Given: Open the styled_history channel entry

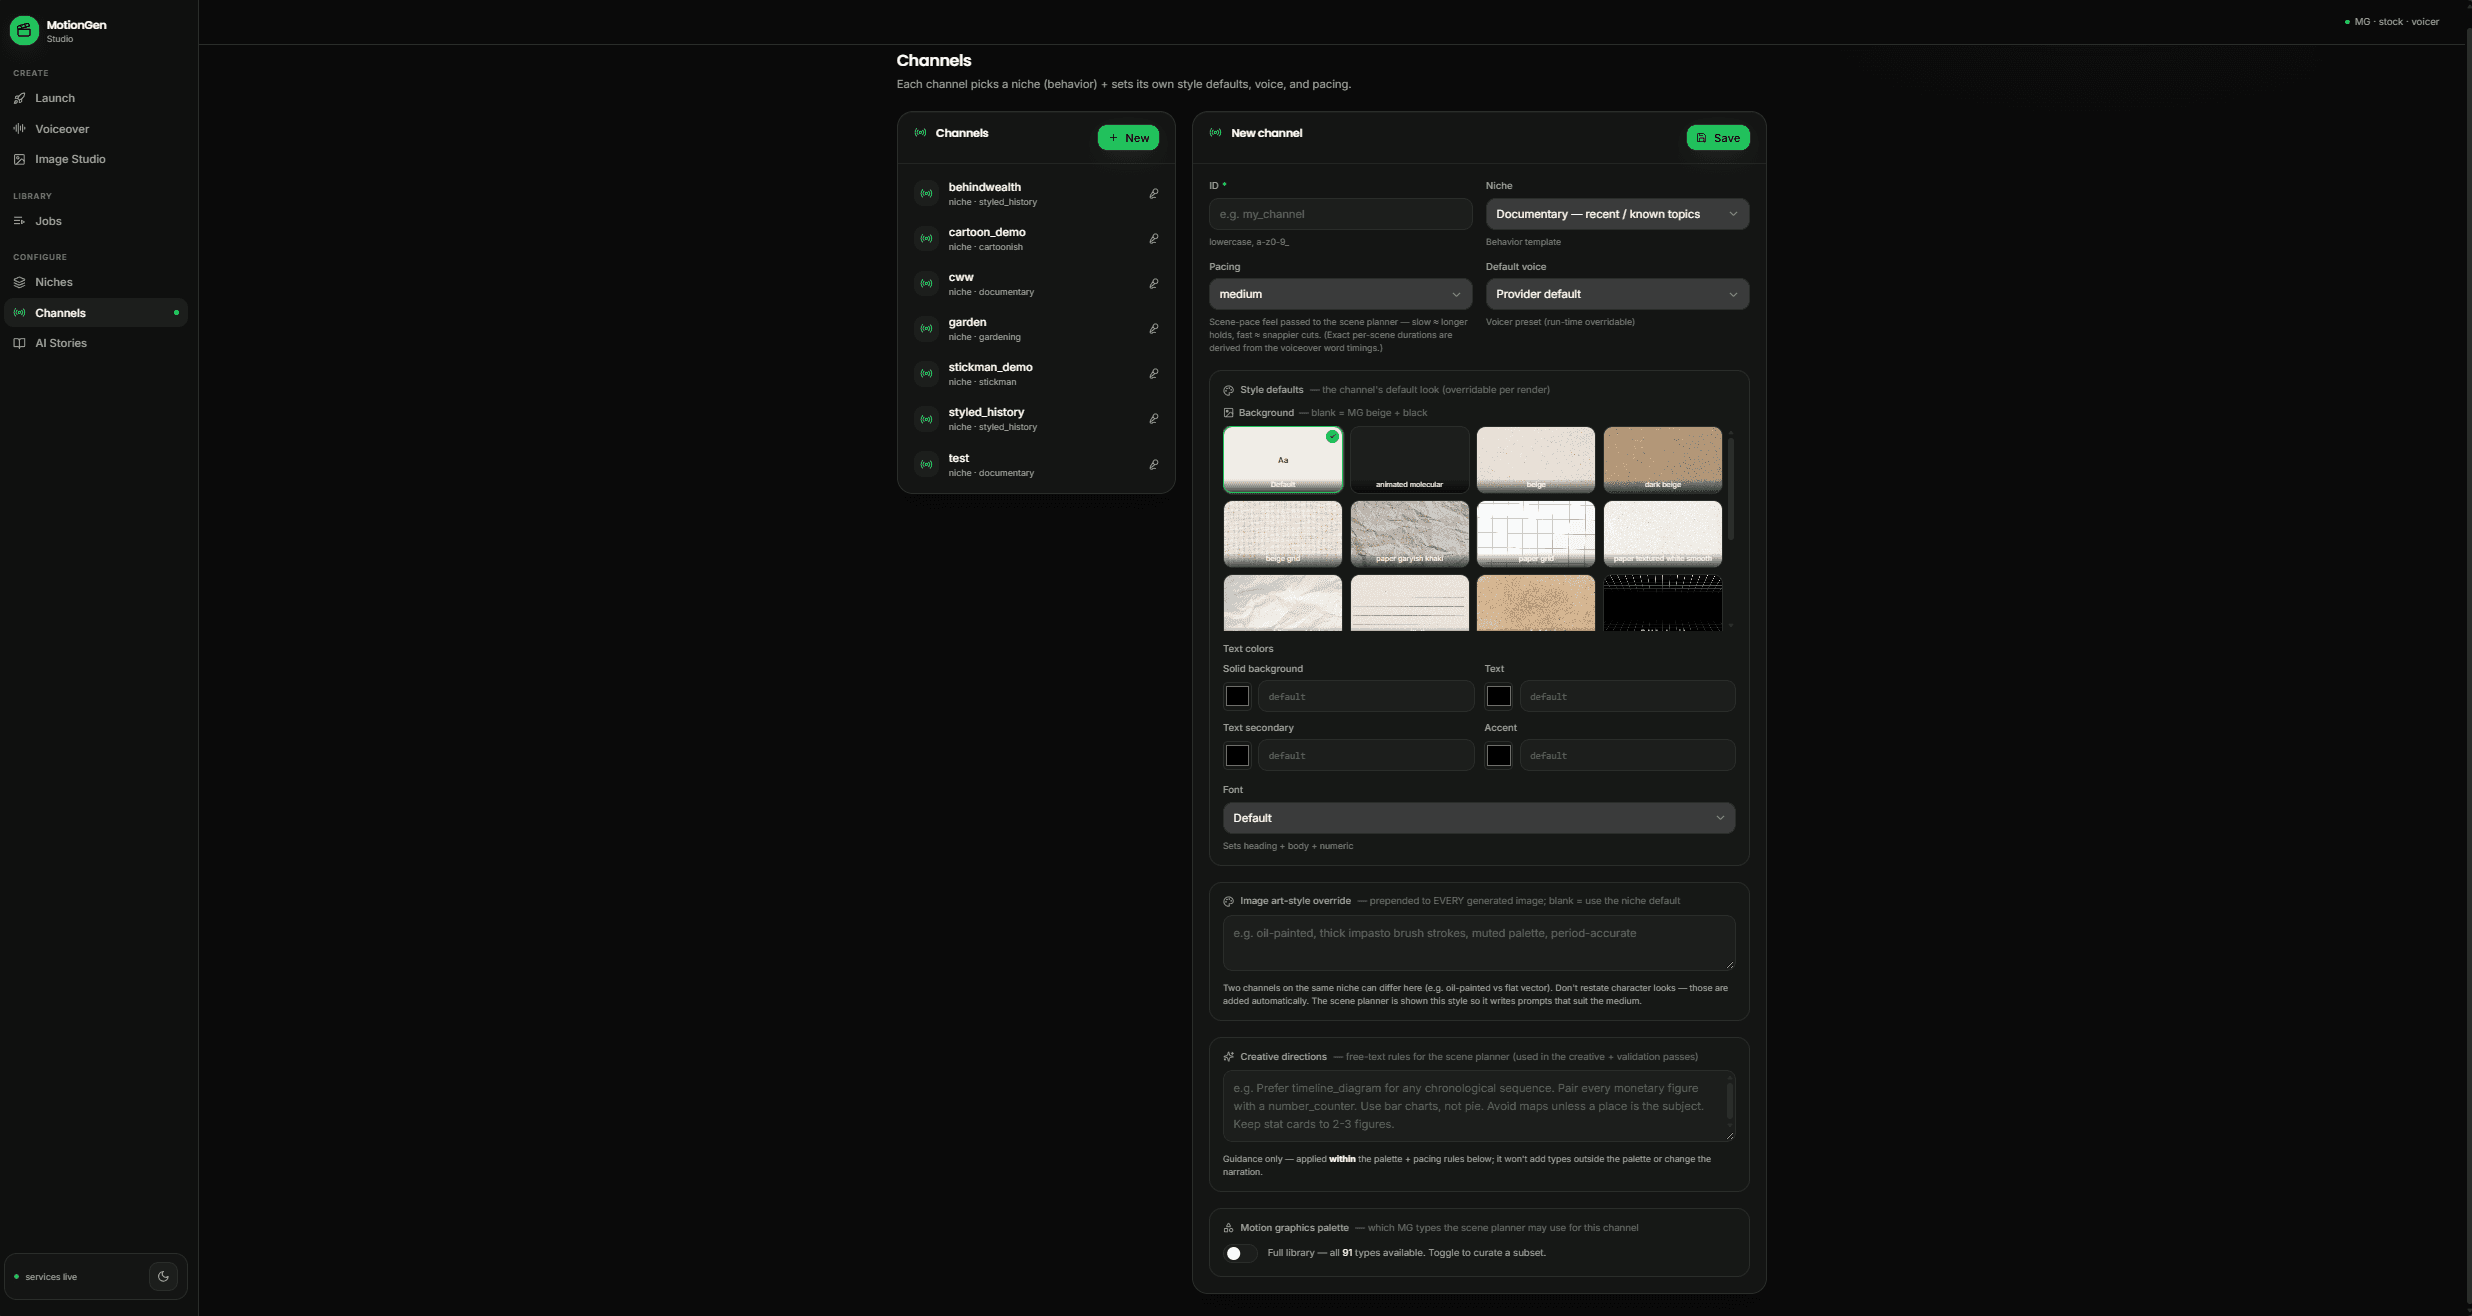Looking at the screenshot, I should pyautogui.click(x=1036, y=419).
